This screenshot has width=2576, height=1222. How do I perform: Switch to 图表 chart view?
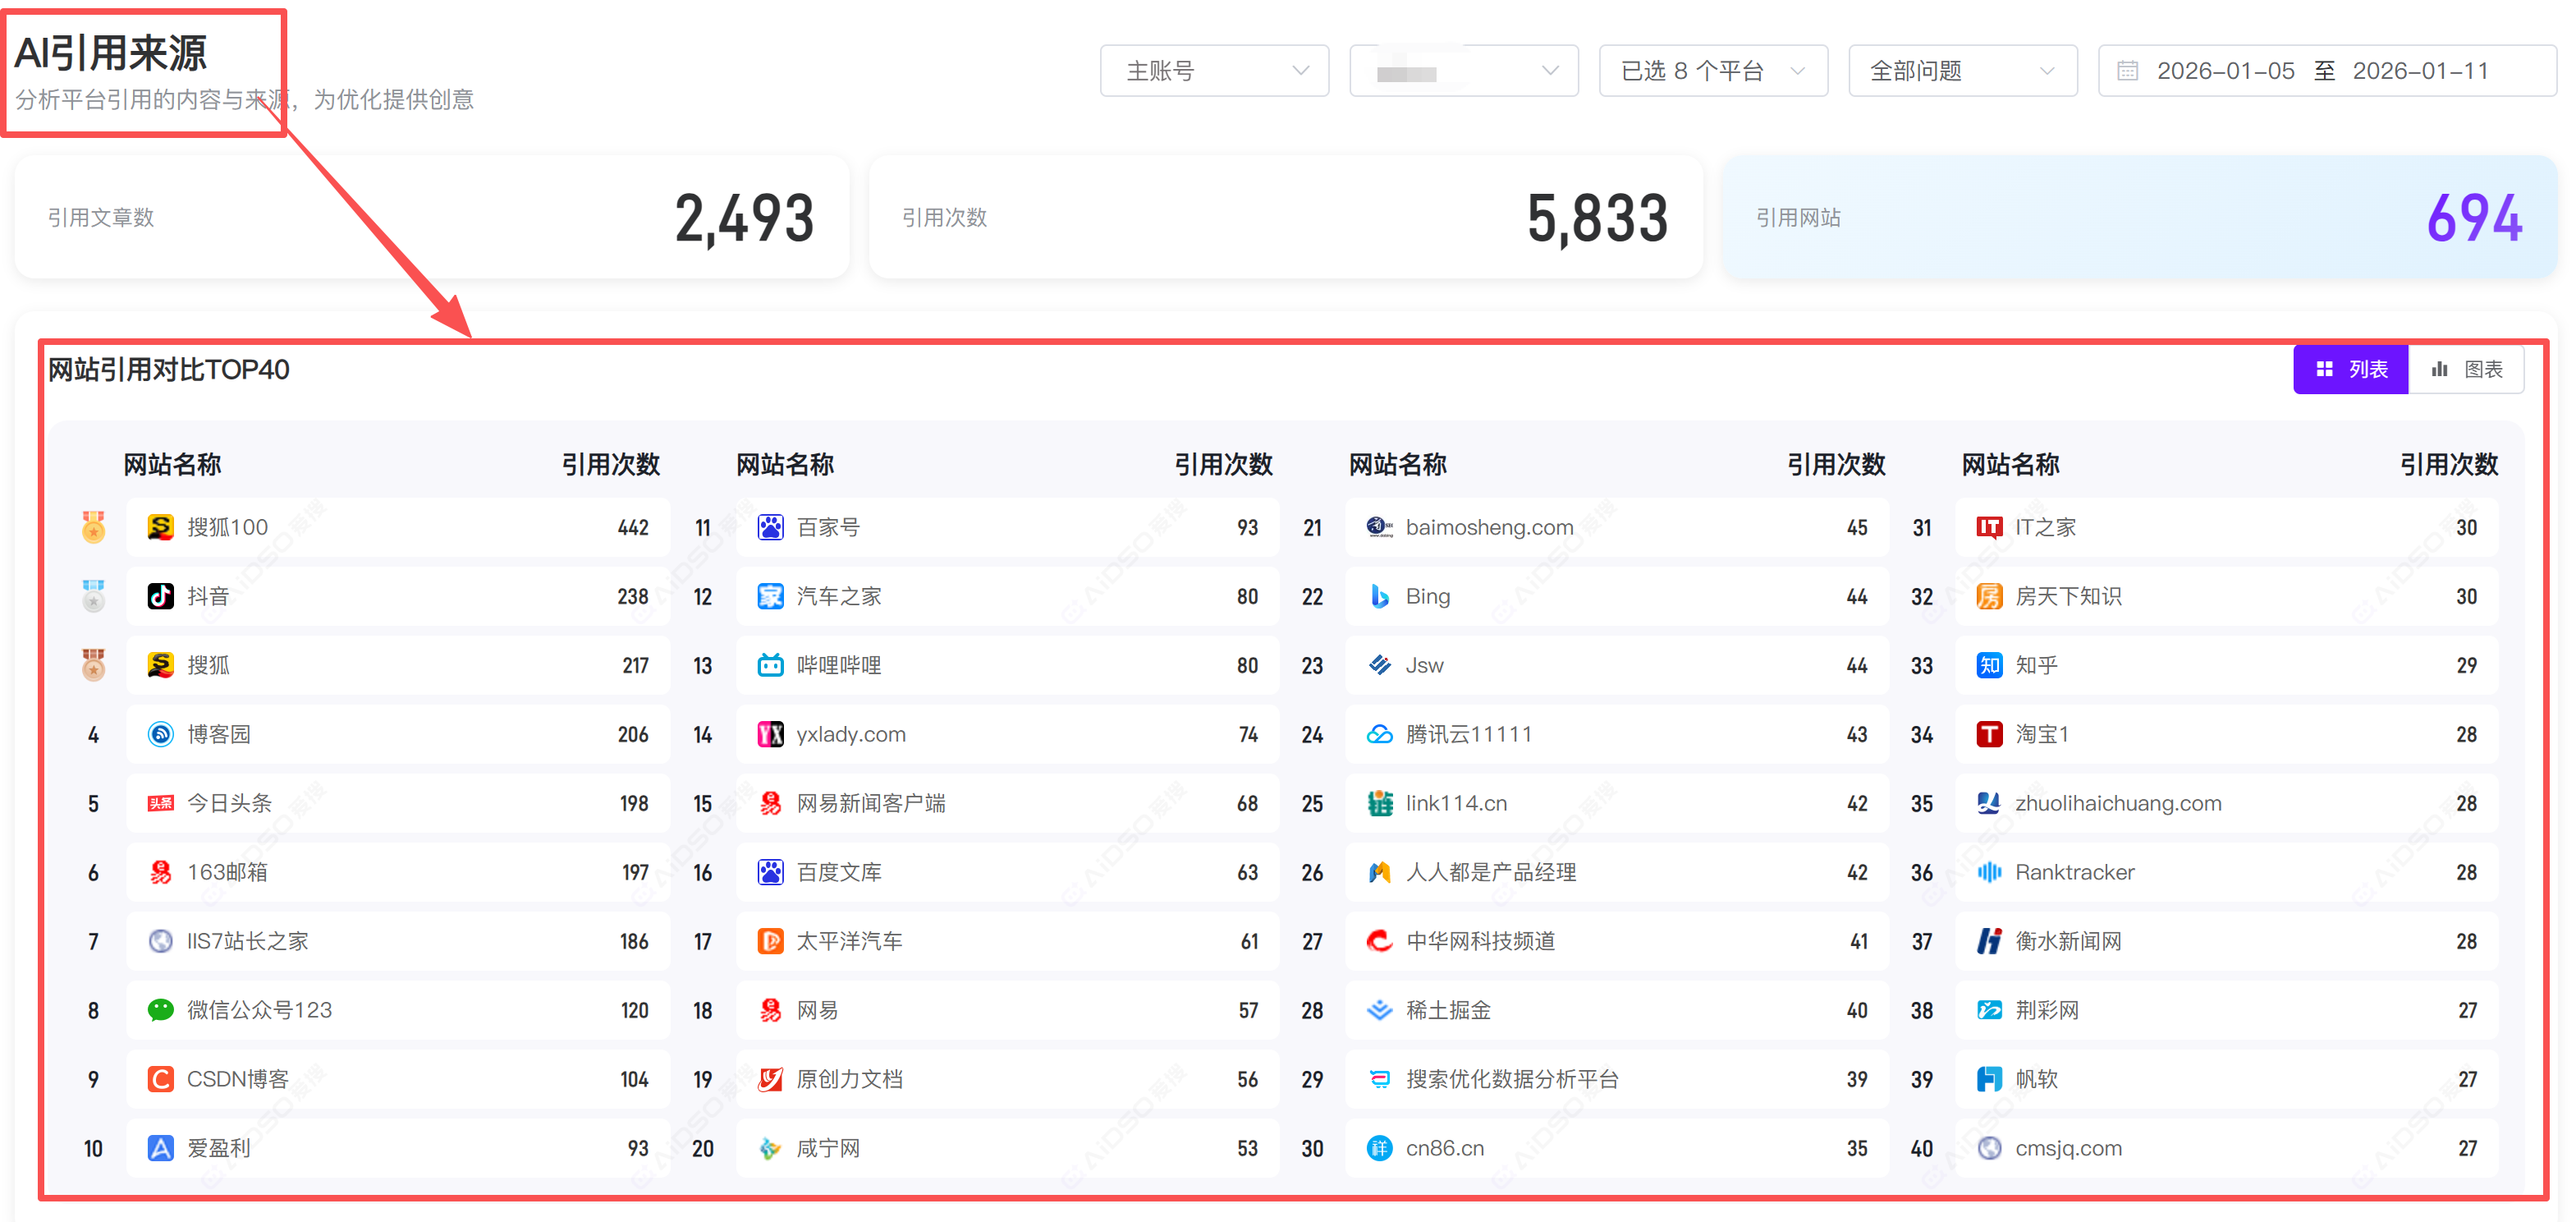click(x=2466, y=369)
